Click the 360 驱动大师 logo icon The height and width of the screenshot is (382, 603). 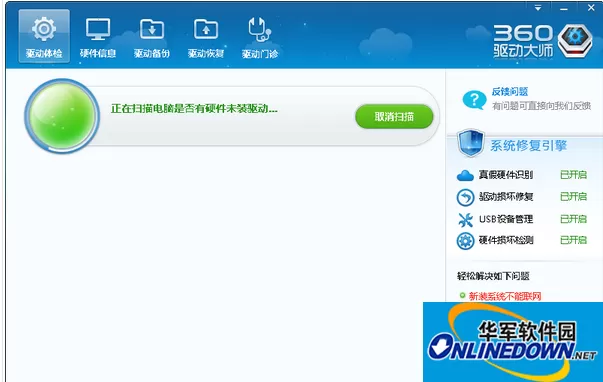[575, 41]
